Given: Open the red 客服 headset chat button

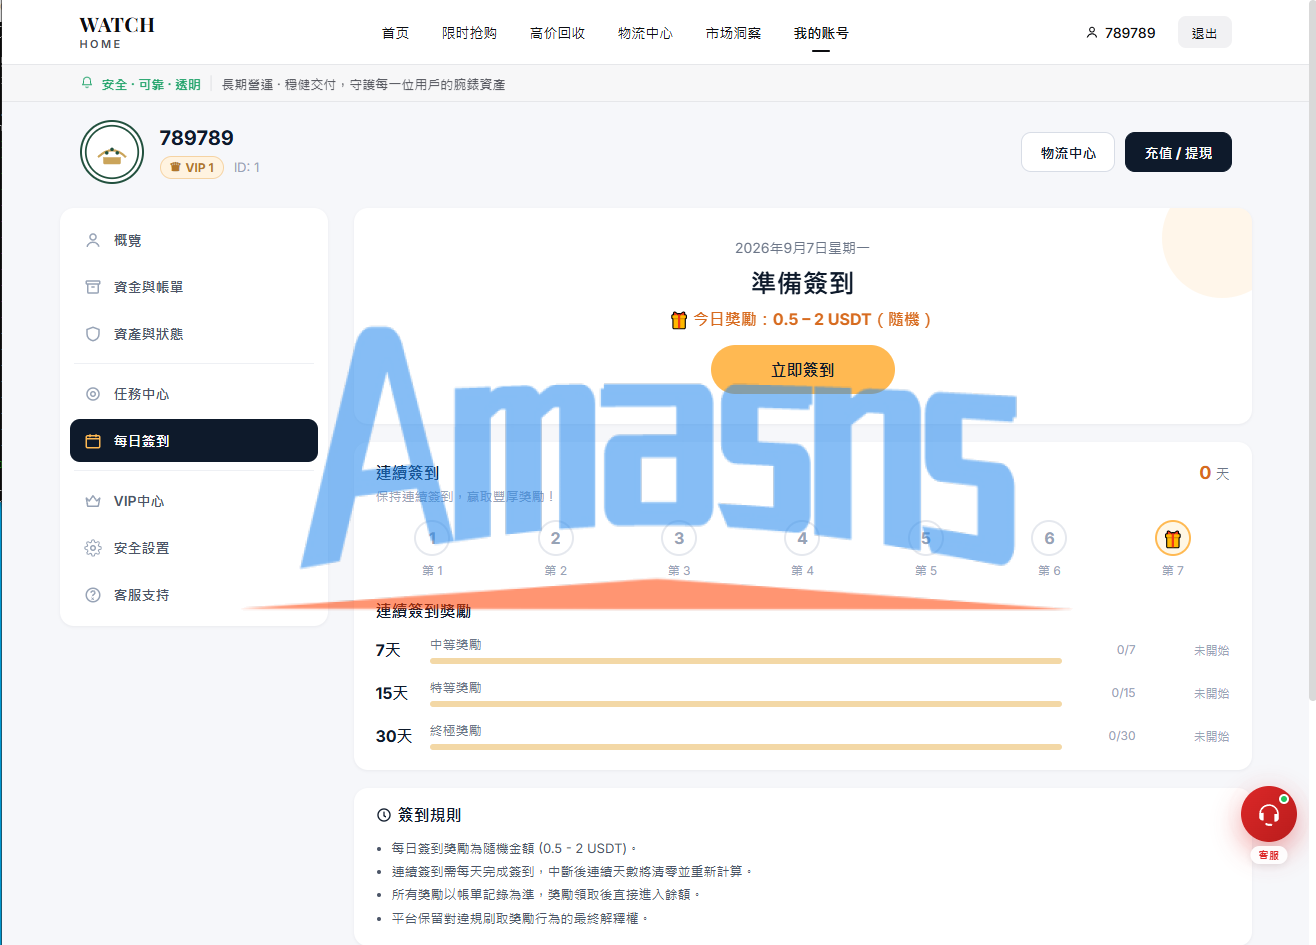Looking at the screenshot, I should [1269, 814].
